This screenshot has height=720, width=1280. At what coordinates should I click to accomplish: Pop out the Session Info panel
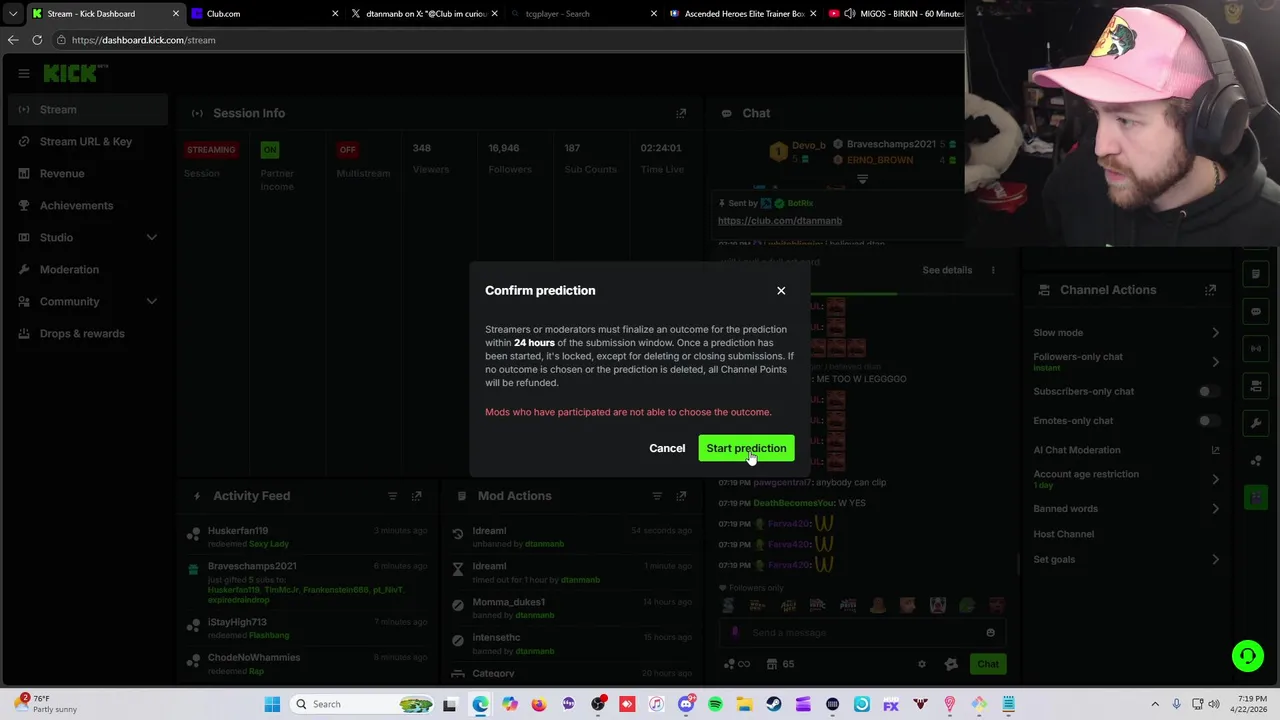click(x=681, y=113)
